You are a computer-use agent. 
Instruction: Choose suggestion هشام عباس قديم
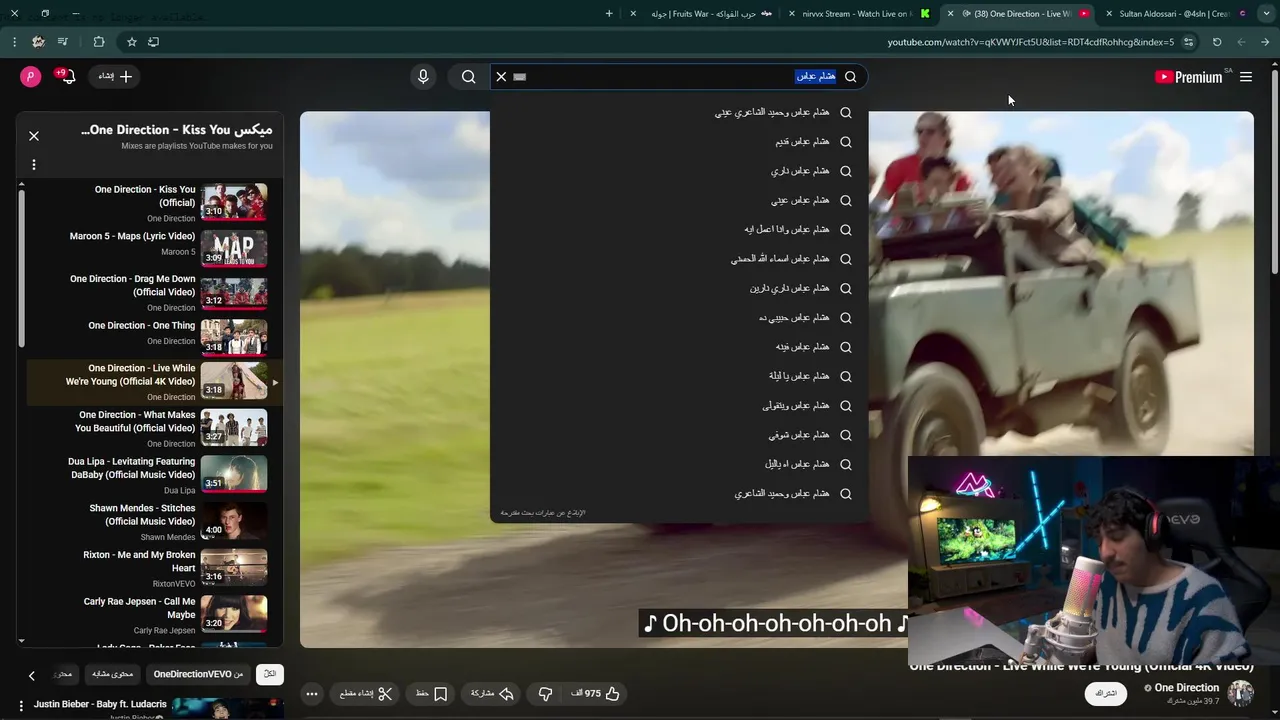[679, 142]
